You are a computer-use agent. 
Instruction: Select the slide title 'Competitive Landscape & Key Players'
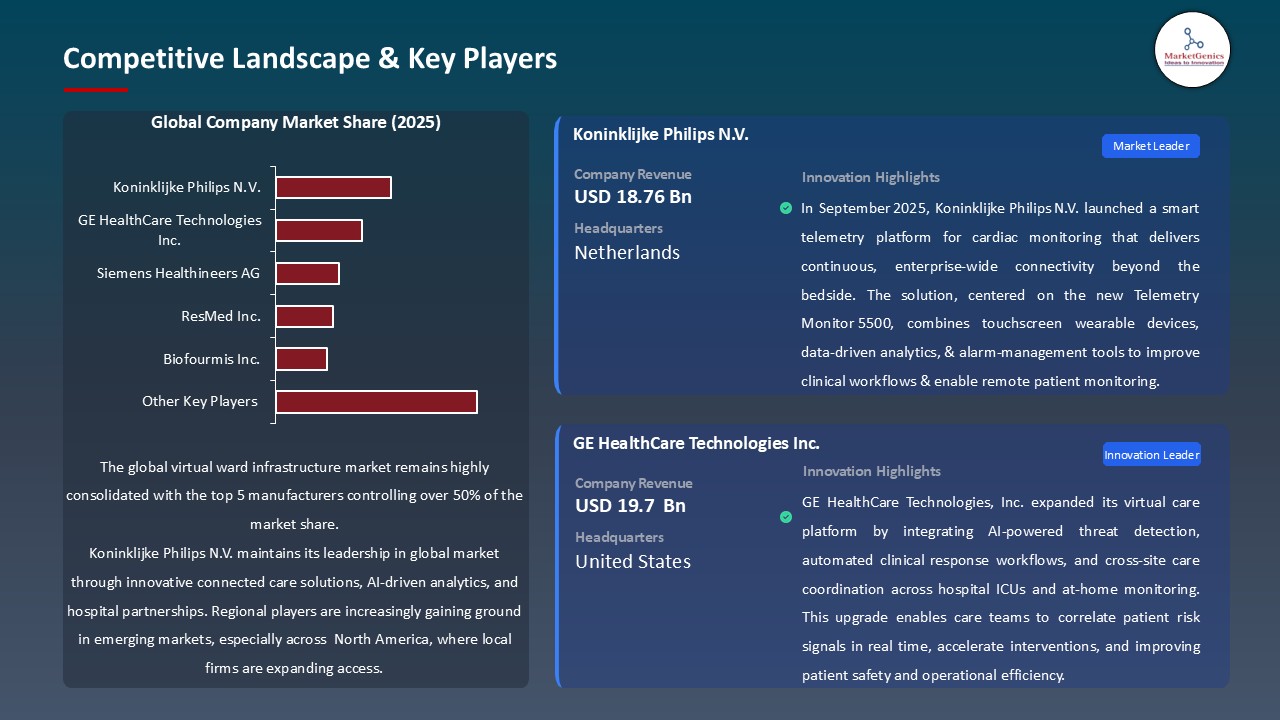tap(310, 59)
